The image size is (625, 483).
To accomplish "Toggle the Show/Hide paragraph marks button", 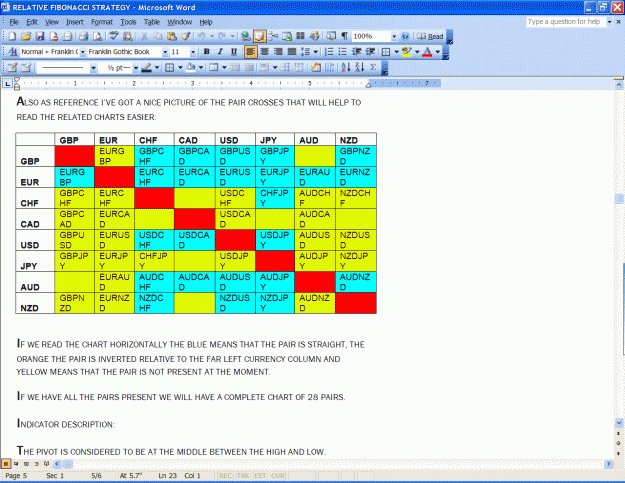I will pyautogui.click(x=344, y=37).
